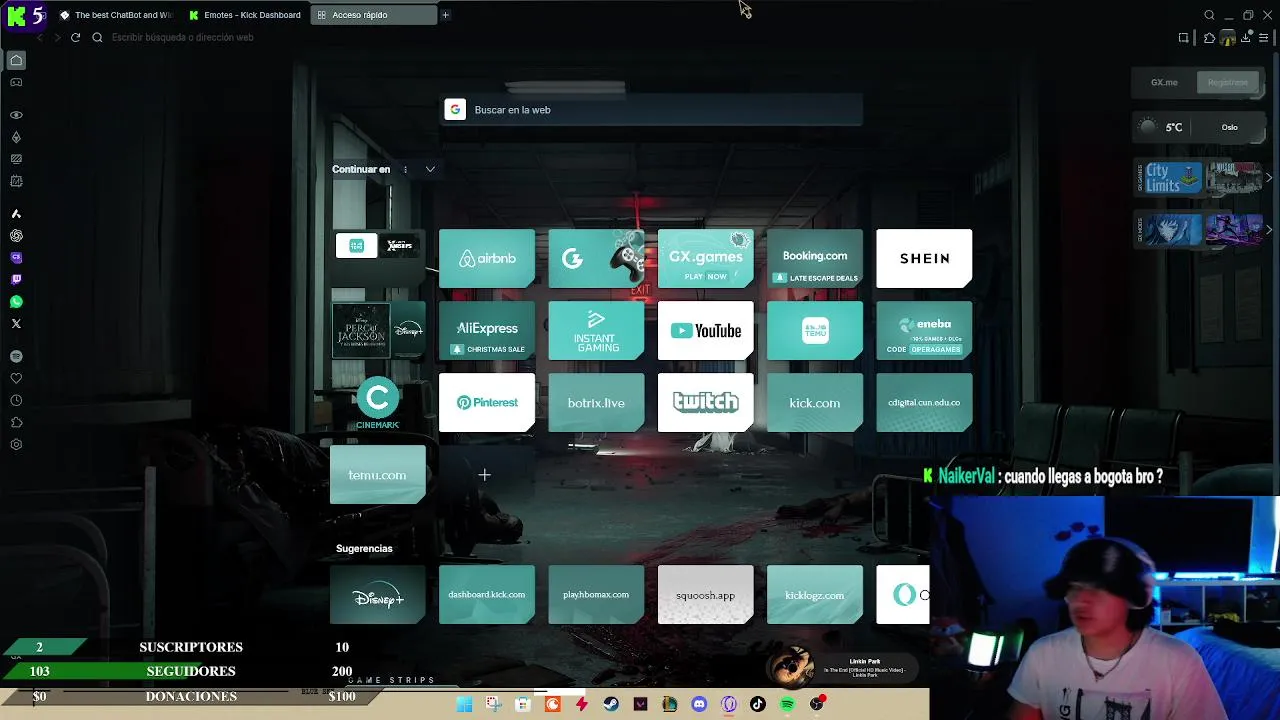This screenshot has height=720, width=1280.
Task: Switch to Emotes - Kick Dashboard tab
Action: click(x=245, y=15)
